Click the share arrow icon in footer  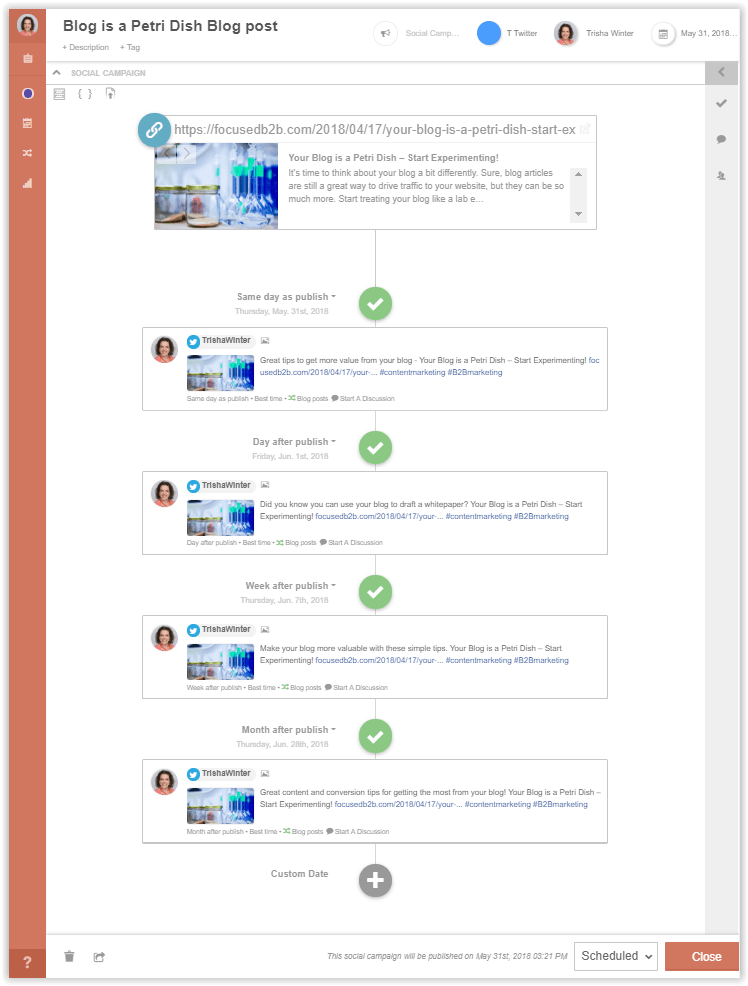[x=99, y=956]
